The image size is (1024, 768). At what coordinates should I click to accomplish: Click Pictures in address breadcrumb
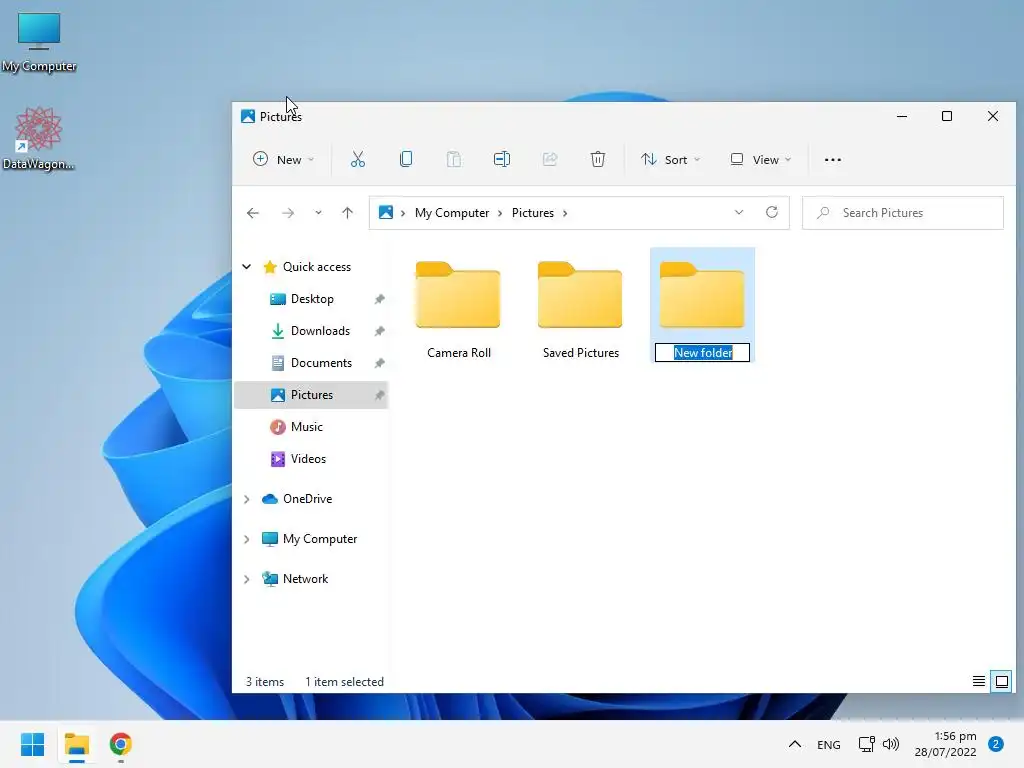tap(533, 213)
